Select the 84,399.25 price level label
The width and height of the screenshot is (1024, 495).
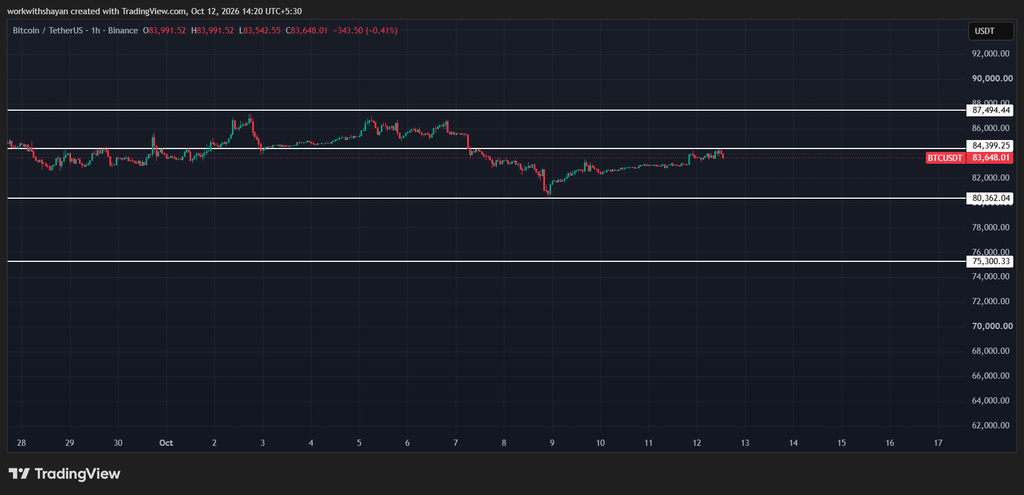click(x=991, y=146)
